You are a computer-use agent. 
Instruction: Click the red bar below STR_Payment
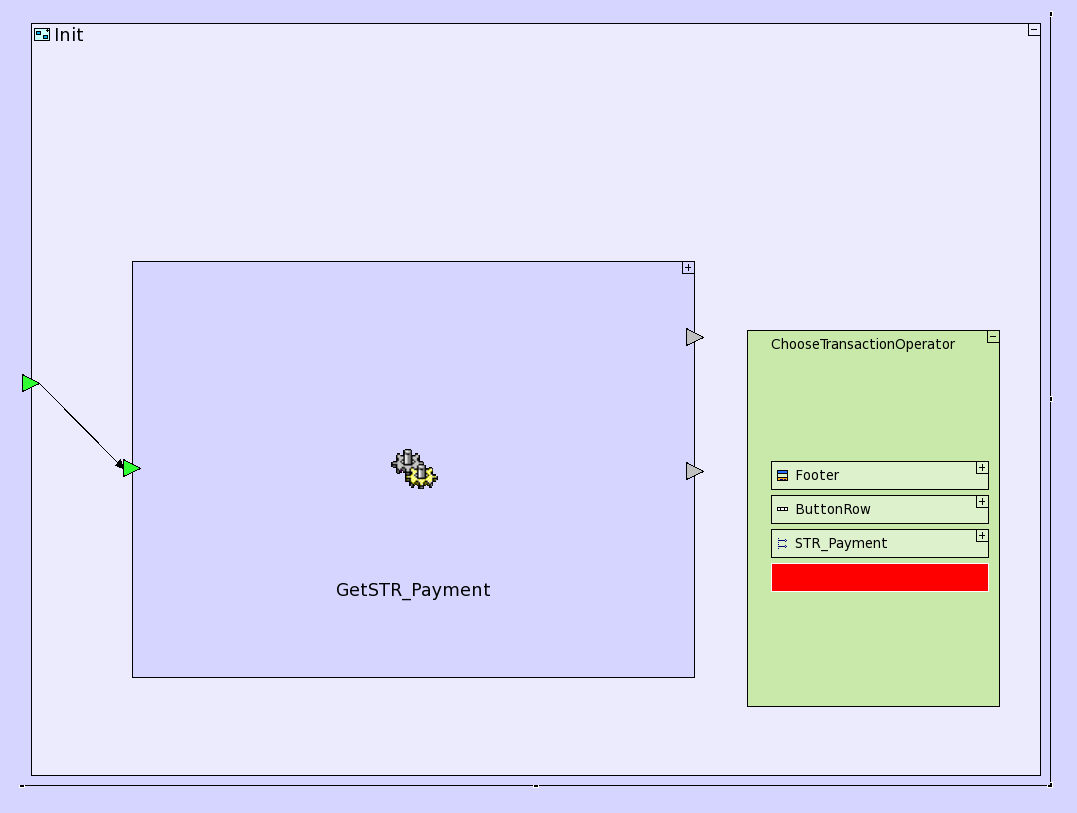[879, 578]
